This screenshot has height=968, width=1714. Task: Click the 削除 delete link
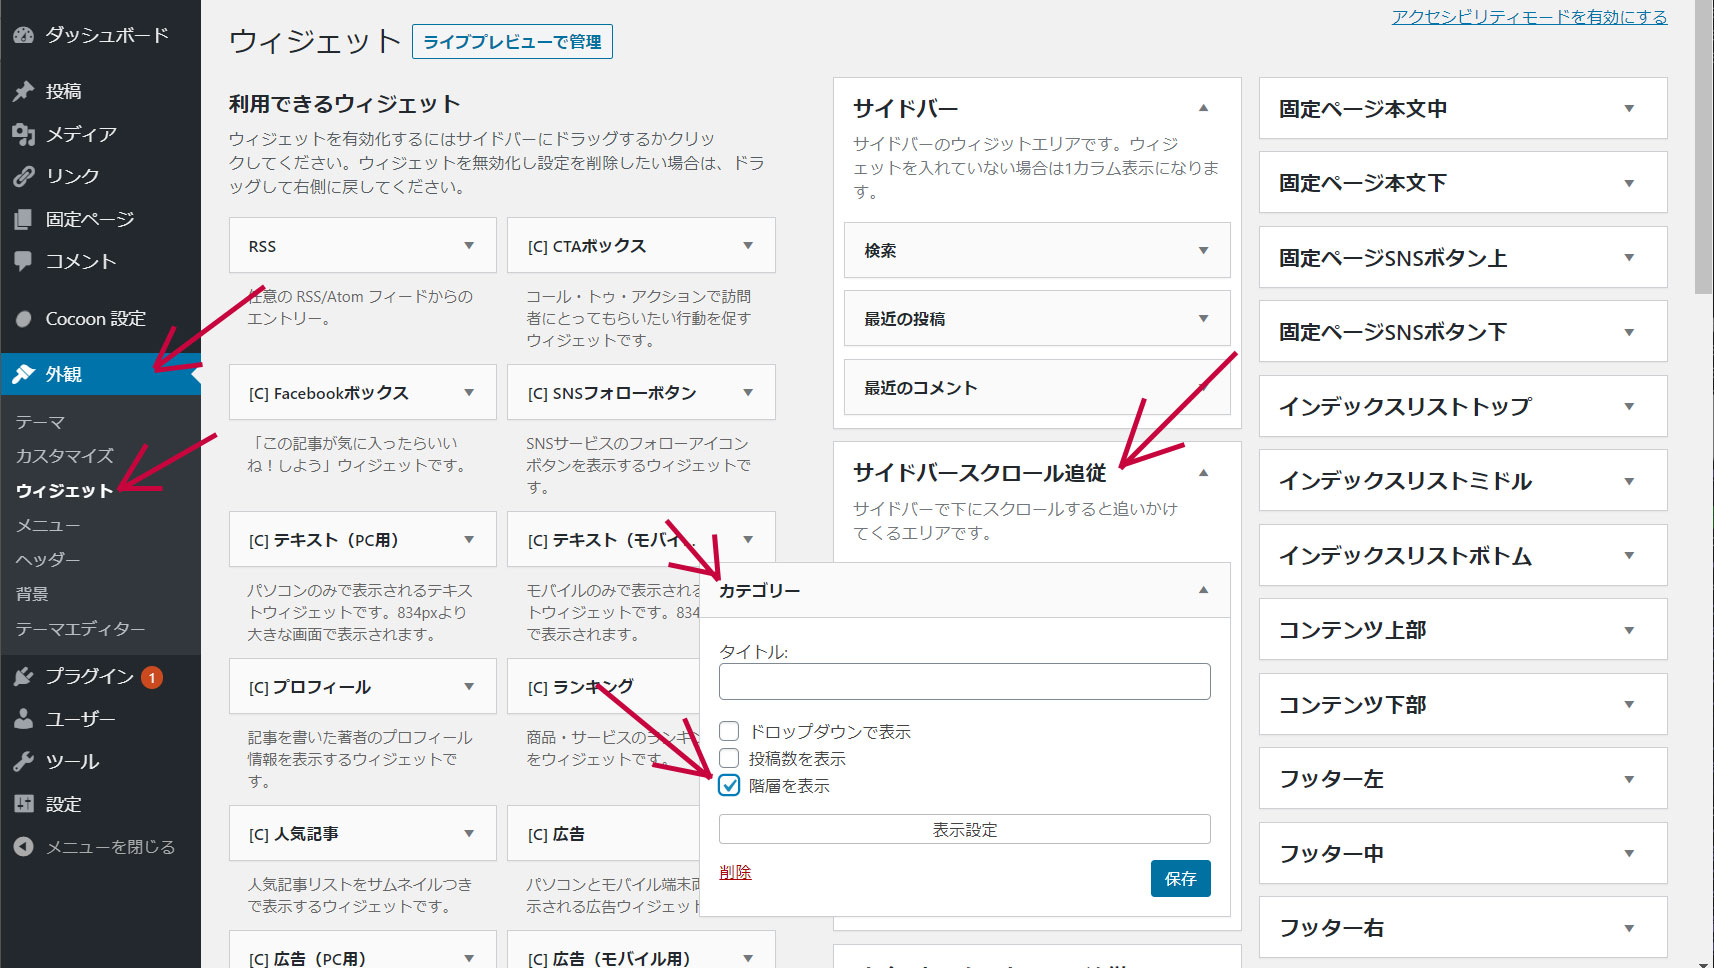pos(735,872)
